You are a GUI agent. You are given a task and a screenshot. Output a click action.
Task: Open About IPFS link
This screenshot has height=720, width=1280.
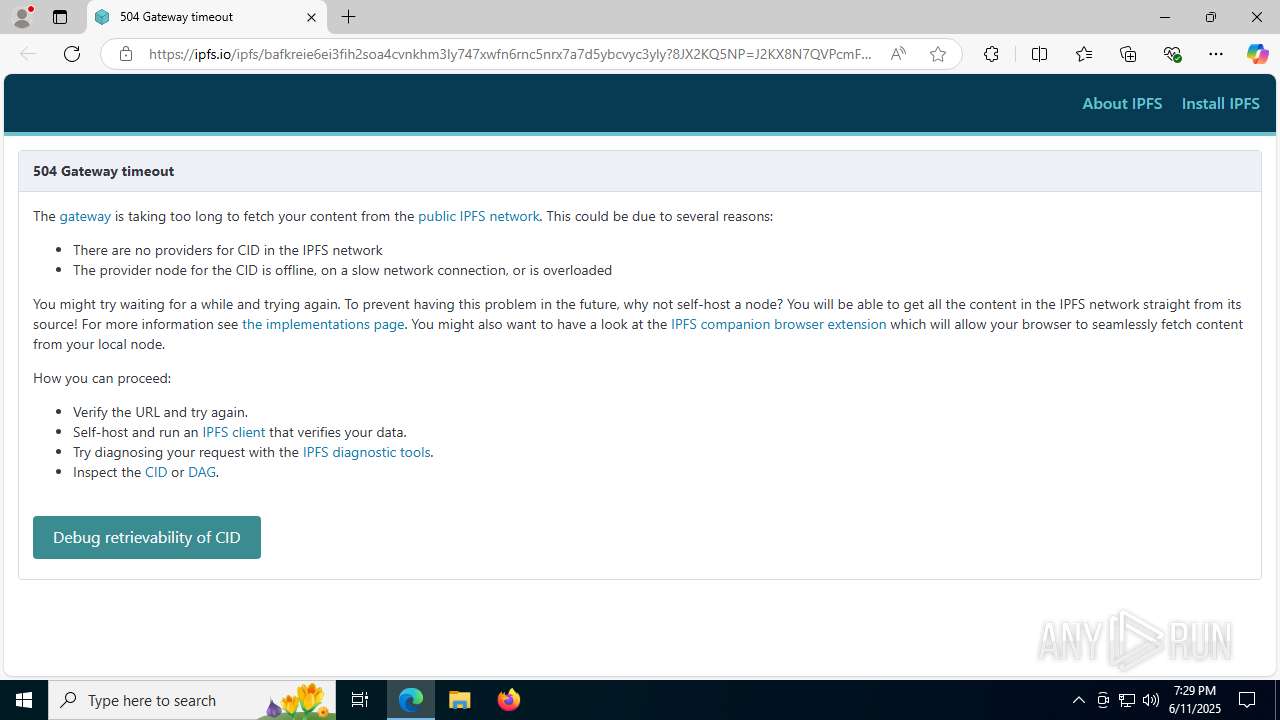coord(1122,104)
